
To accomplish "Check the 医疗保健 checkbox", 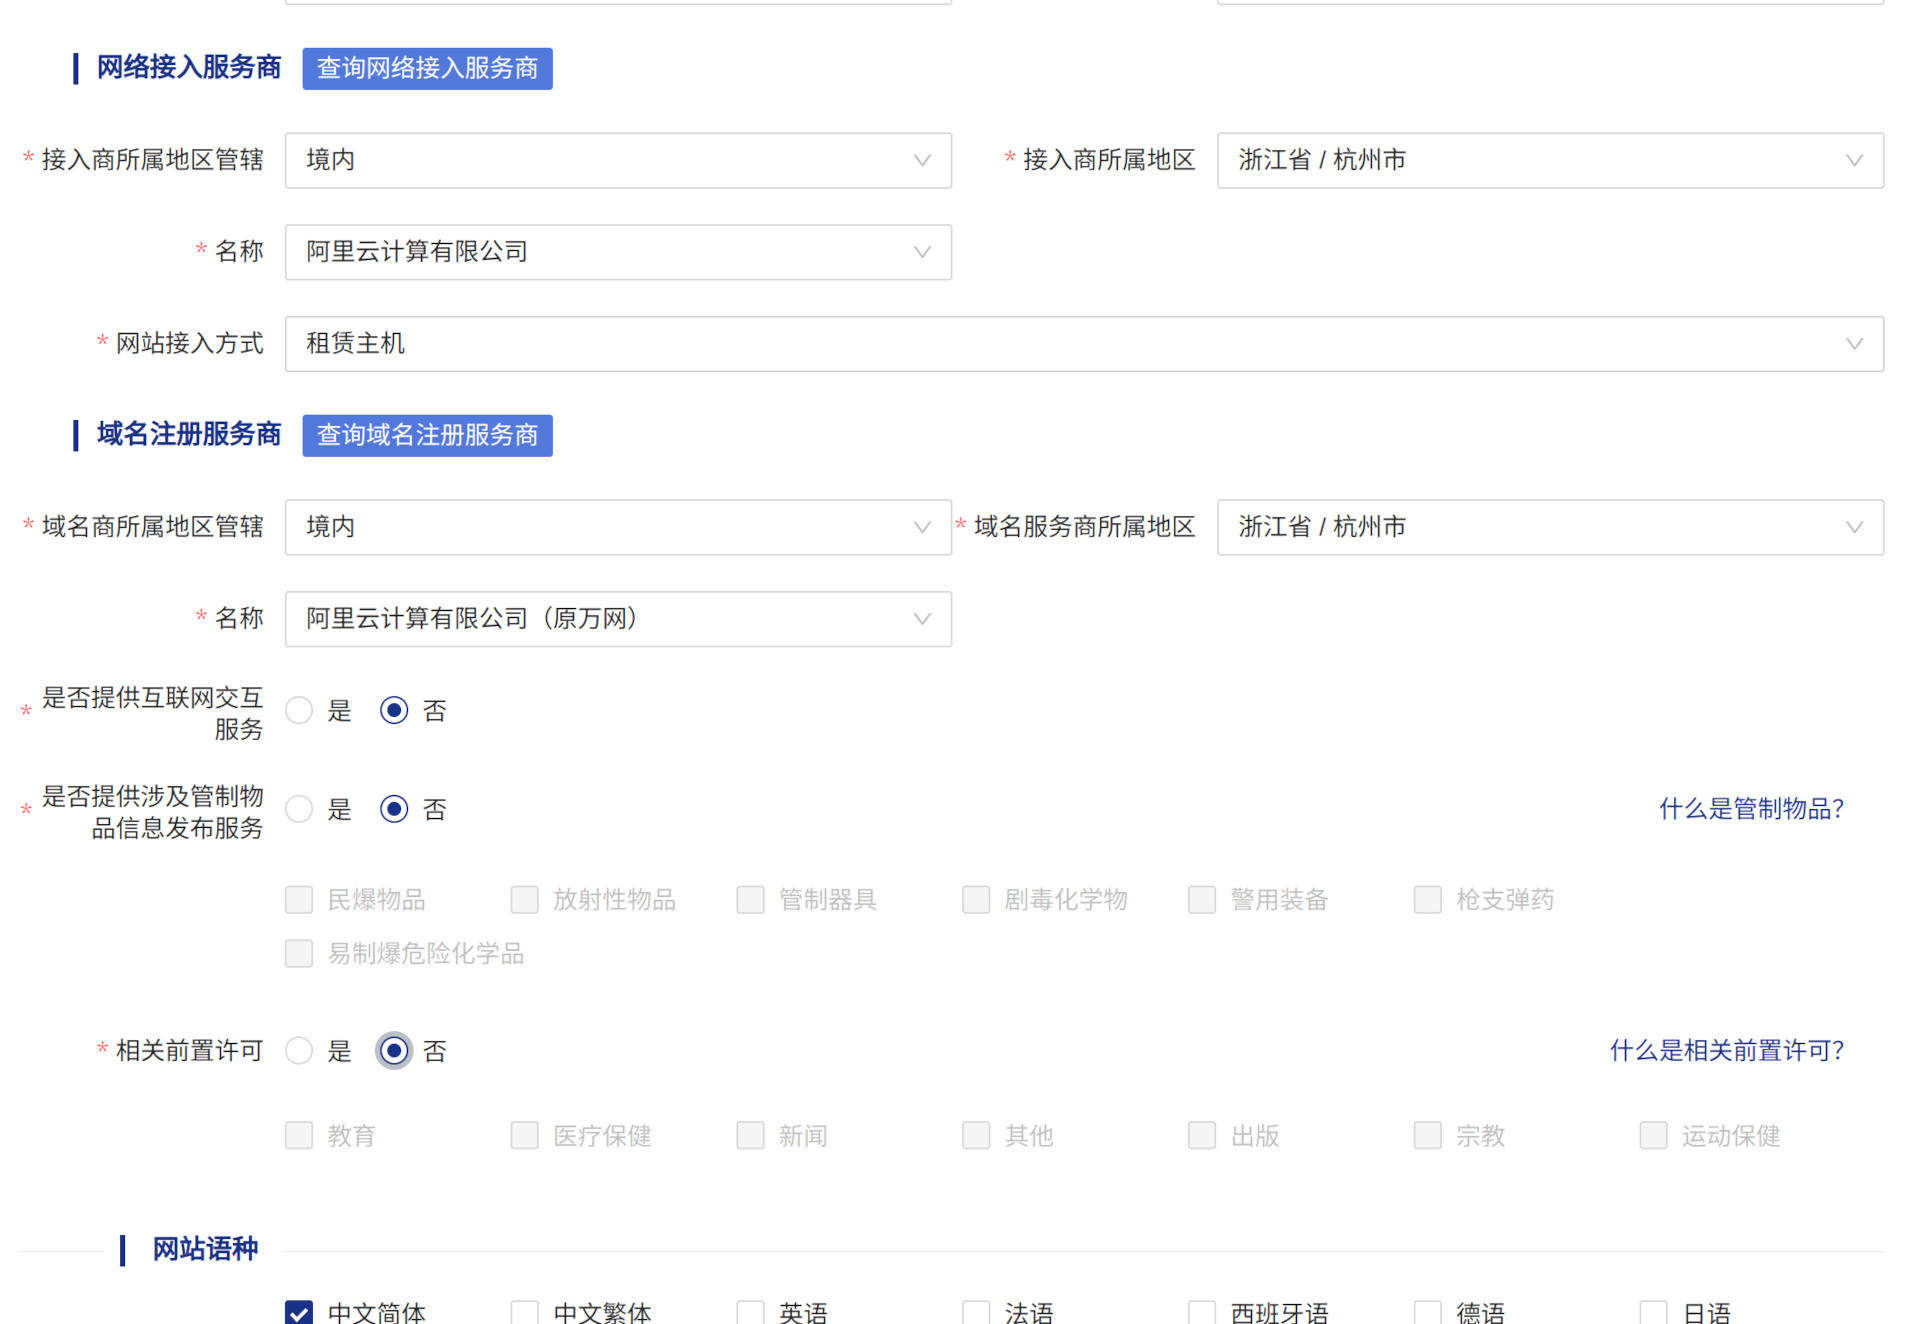I will pyautogui.click(x=524, y=1135).
